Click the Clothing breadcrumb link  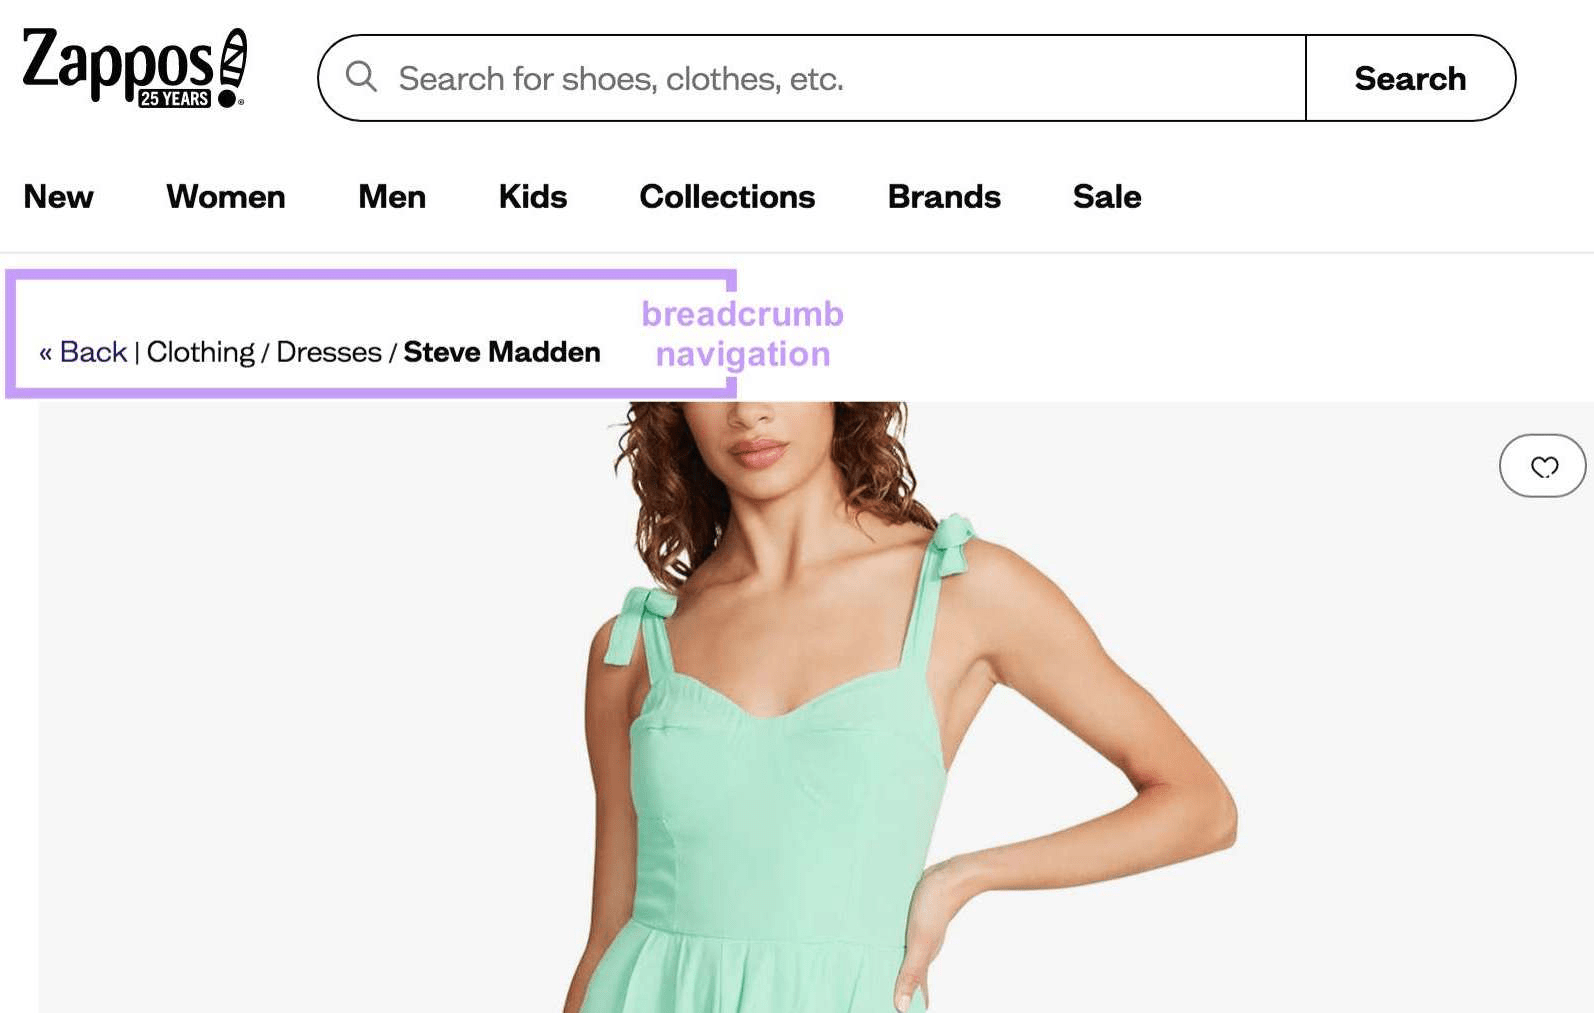point(201,352)
